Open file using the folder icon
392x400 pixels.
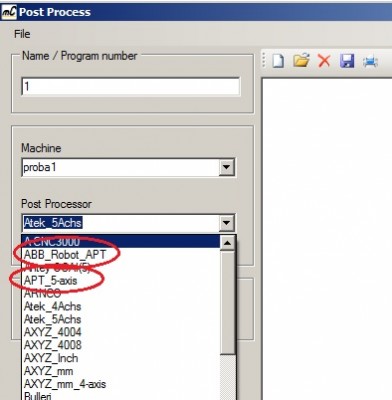(301, 61)
